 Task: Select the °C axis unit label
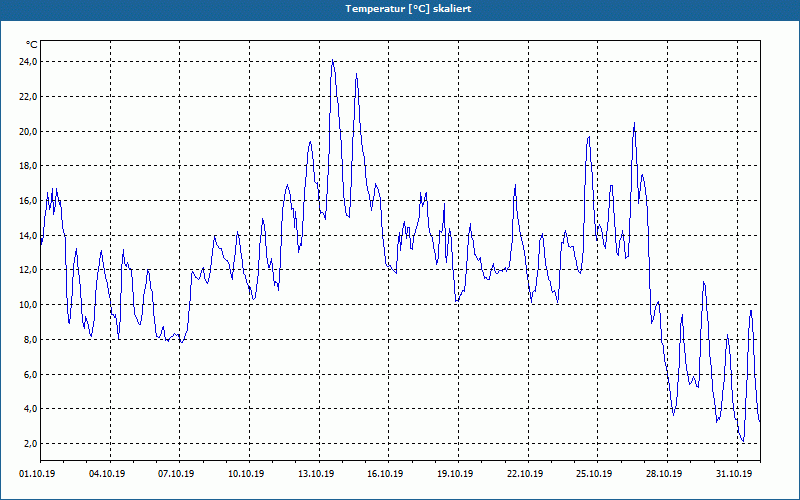click(31, 45)
